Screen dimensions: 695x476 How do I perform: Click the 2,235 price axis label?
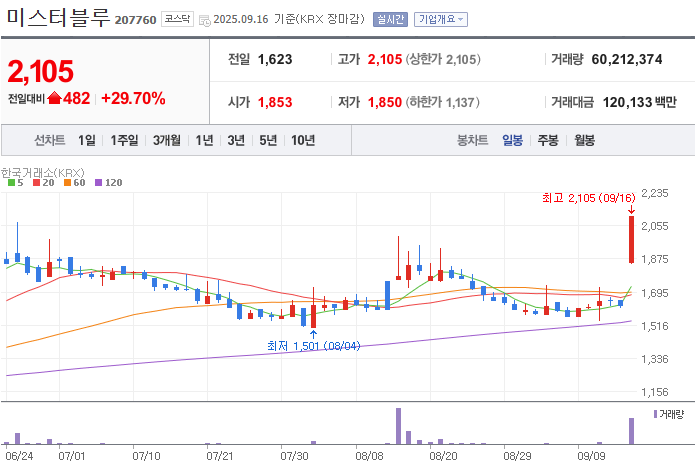click(655, 193)
